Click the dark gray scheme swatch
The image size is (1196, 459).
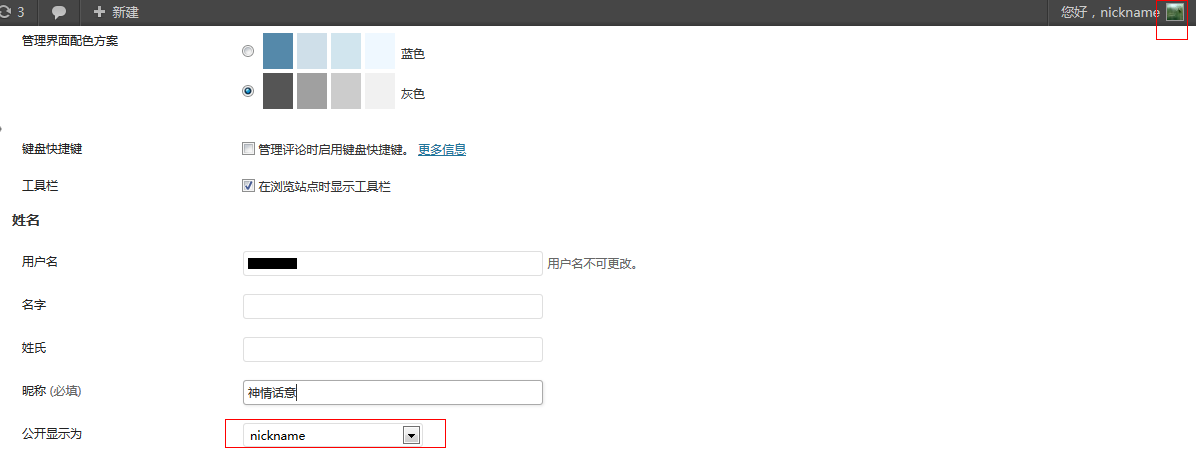tap(278, 91)
